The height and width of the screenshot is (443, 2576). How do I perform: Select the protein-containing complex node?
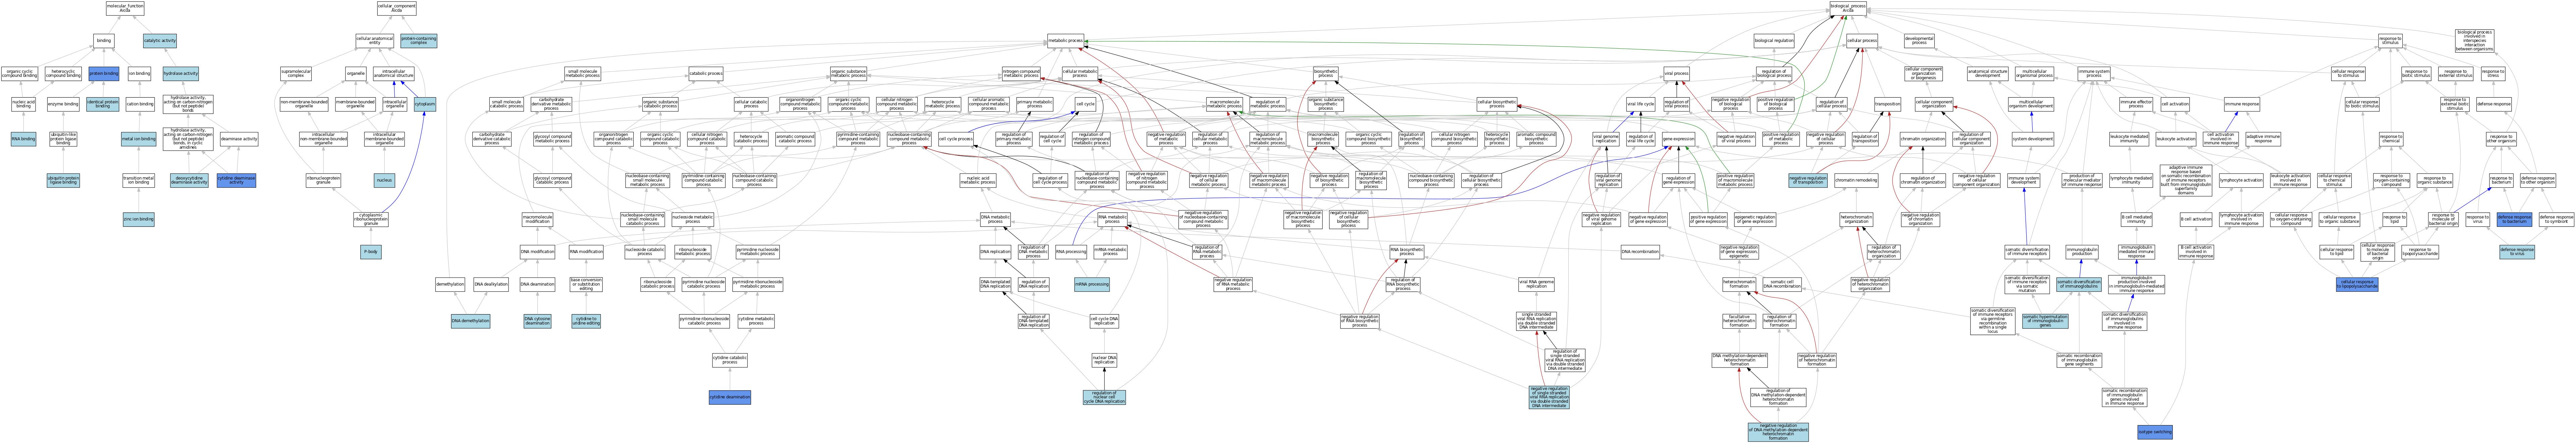pos(419,41)
